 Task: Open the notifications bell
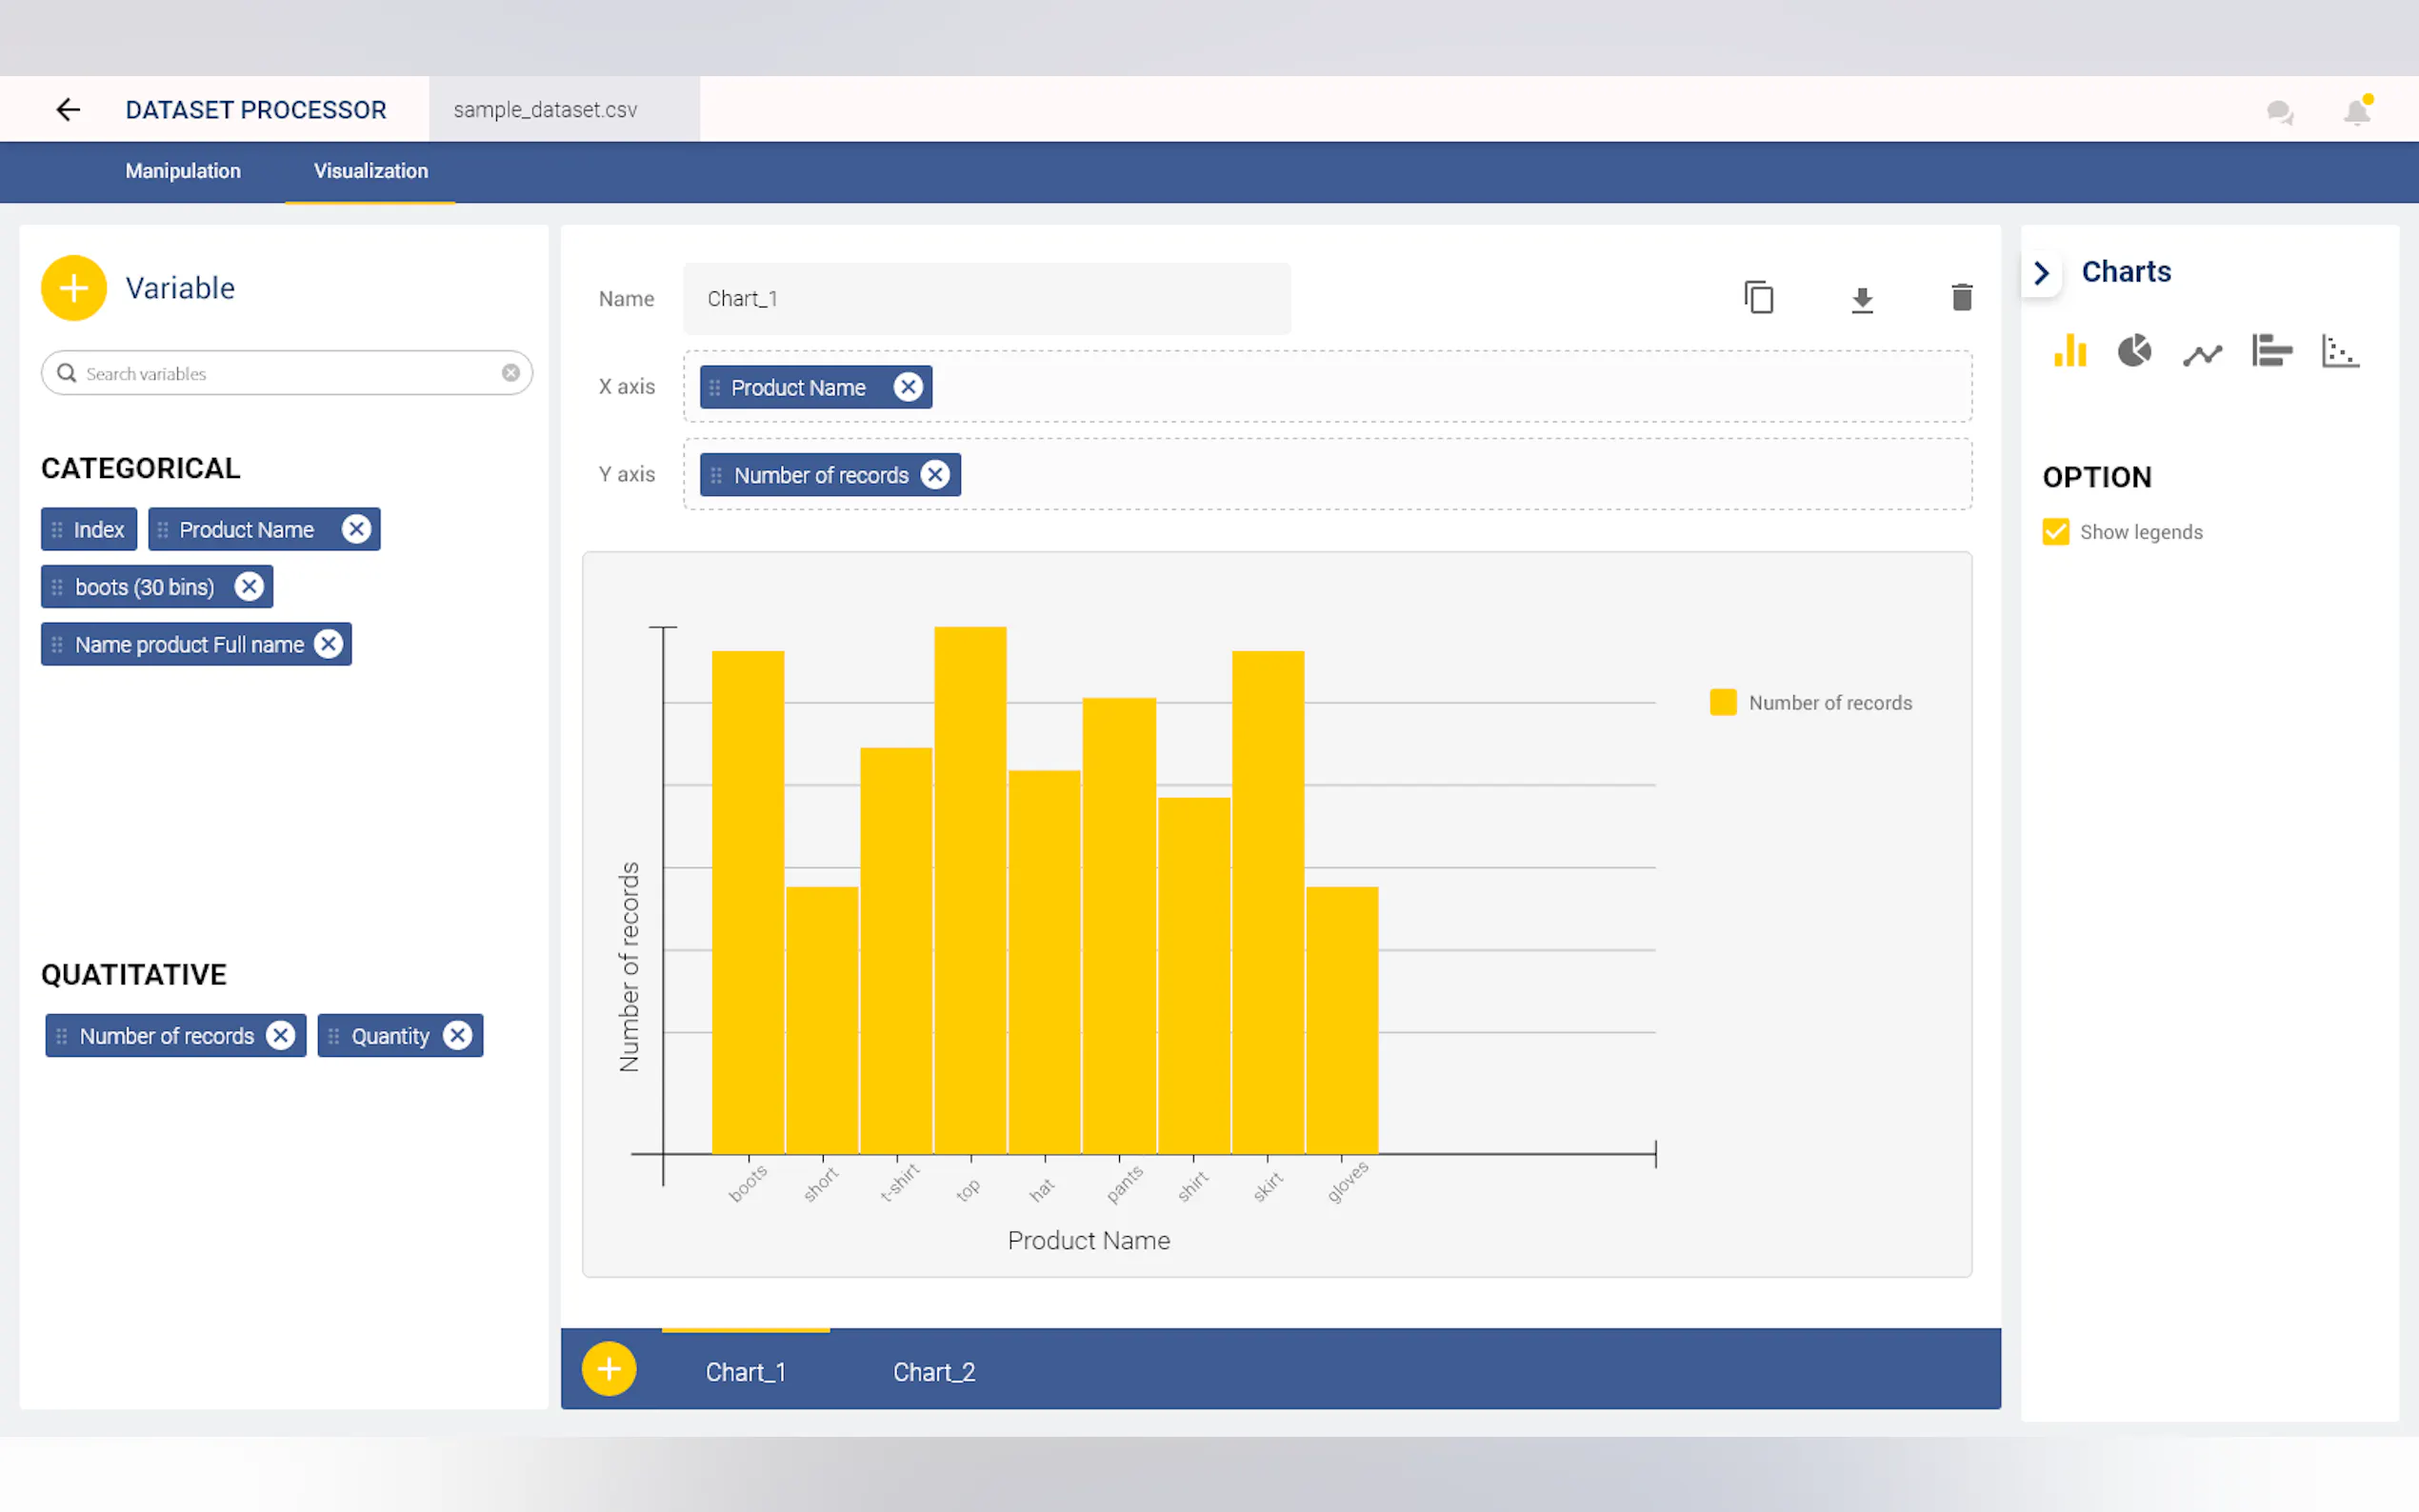coord(2356,111)
